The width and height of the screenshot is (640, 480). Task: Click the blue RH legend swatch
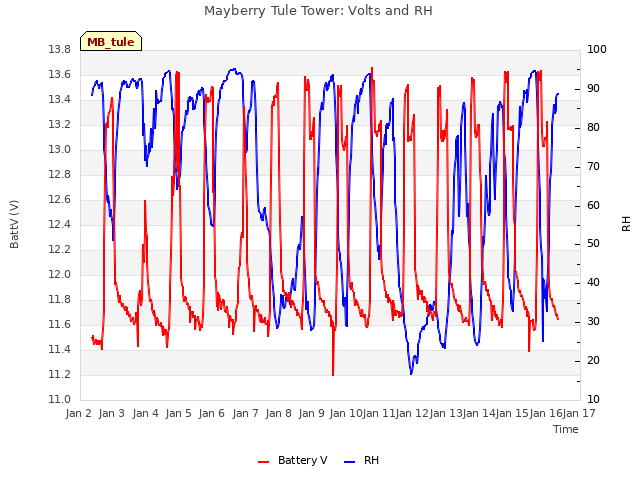(349, 461)
